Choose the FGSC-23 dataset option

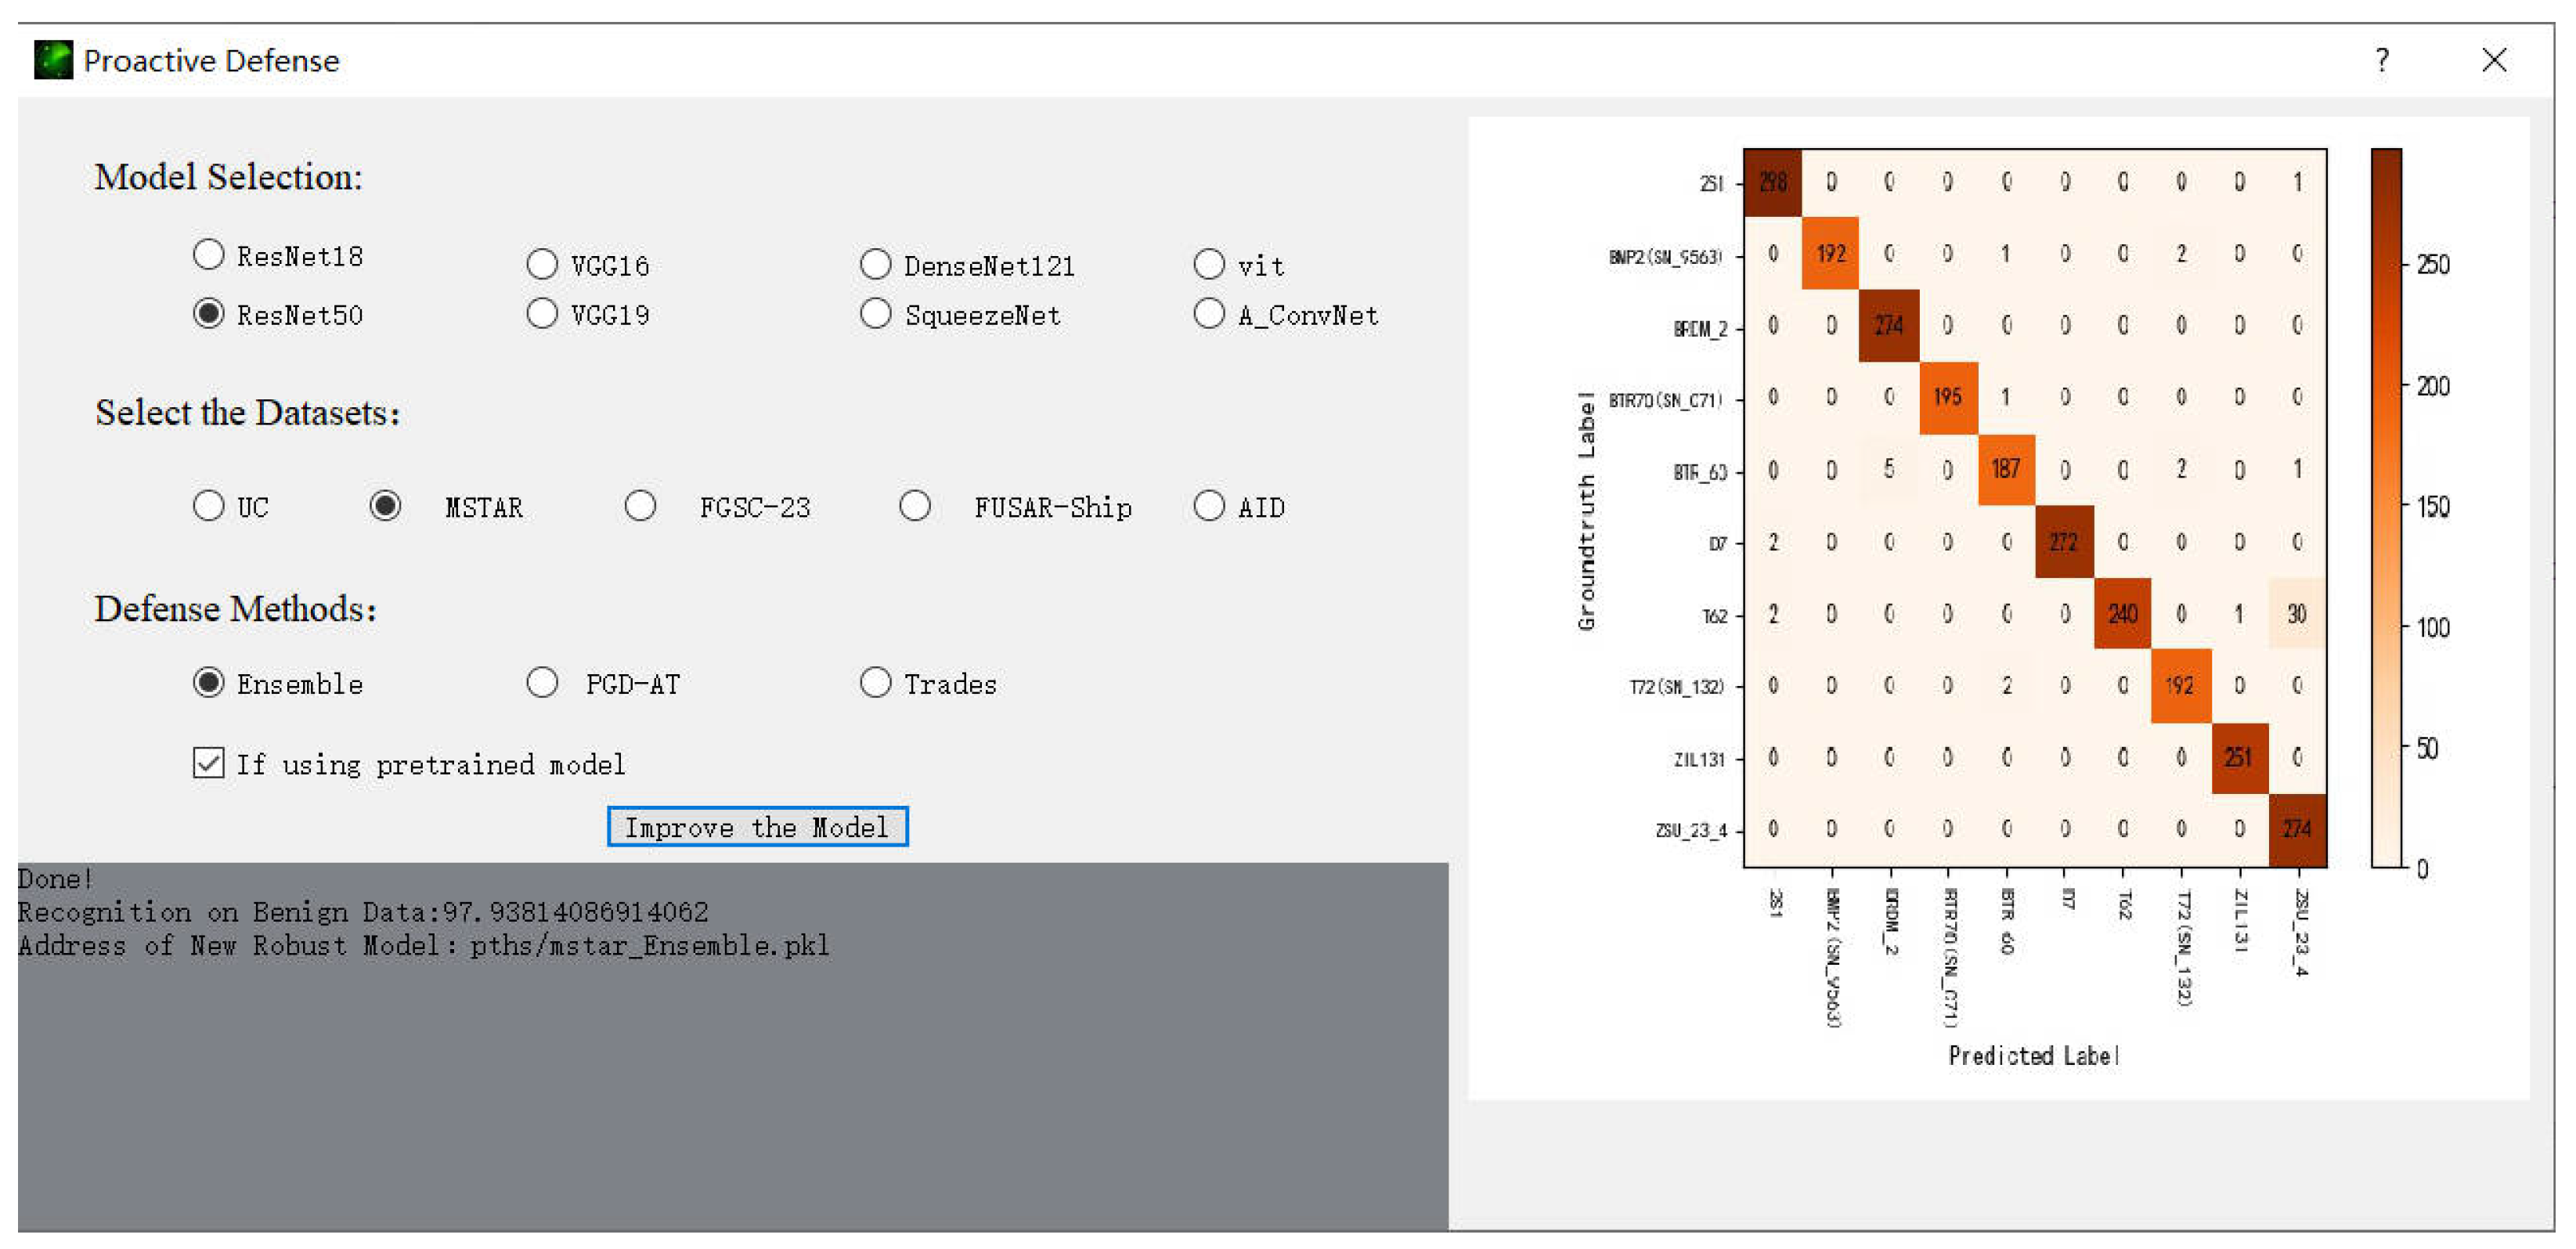[640, 506]
